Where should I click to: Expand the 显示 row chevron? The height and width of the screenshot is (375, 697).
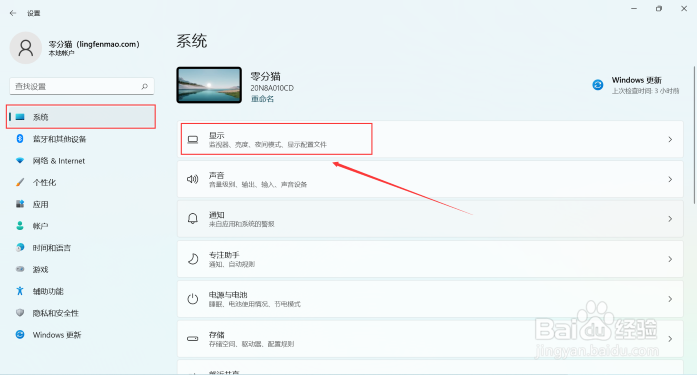tap(670, 140)
